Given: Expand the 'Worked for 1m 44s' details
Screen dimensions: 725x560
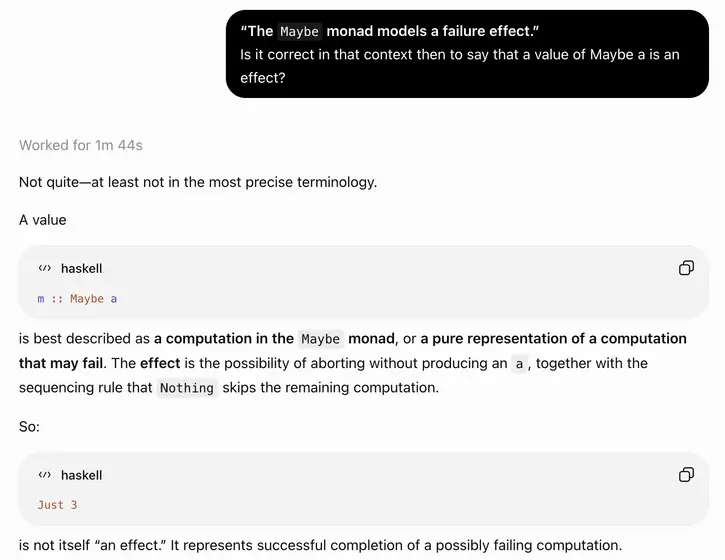Looking at the screenshot, I should [81, 145].
